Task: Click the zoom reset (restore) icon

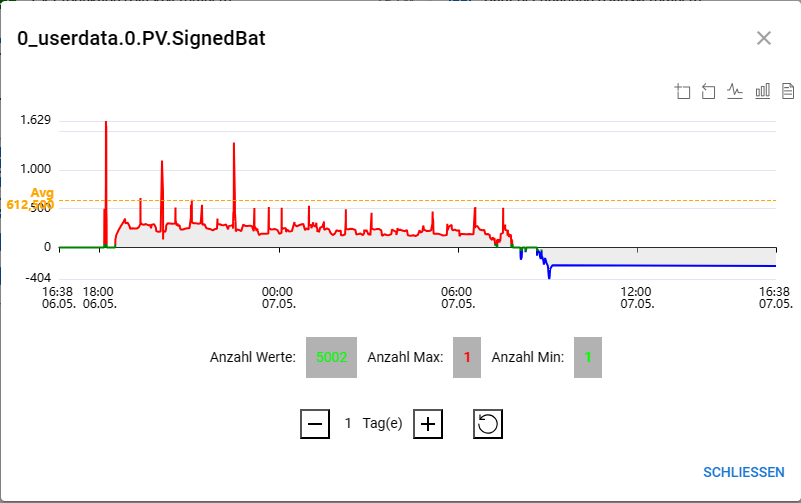Action: tap(709, 92)
